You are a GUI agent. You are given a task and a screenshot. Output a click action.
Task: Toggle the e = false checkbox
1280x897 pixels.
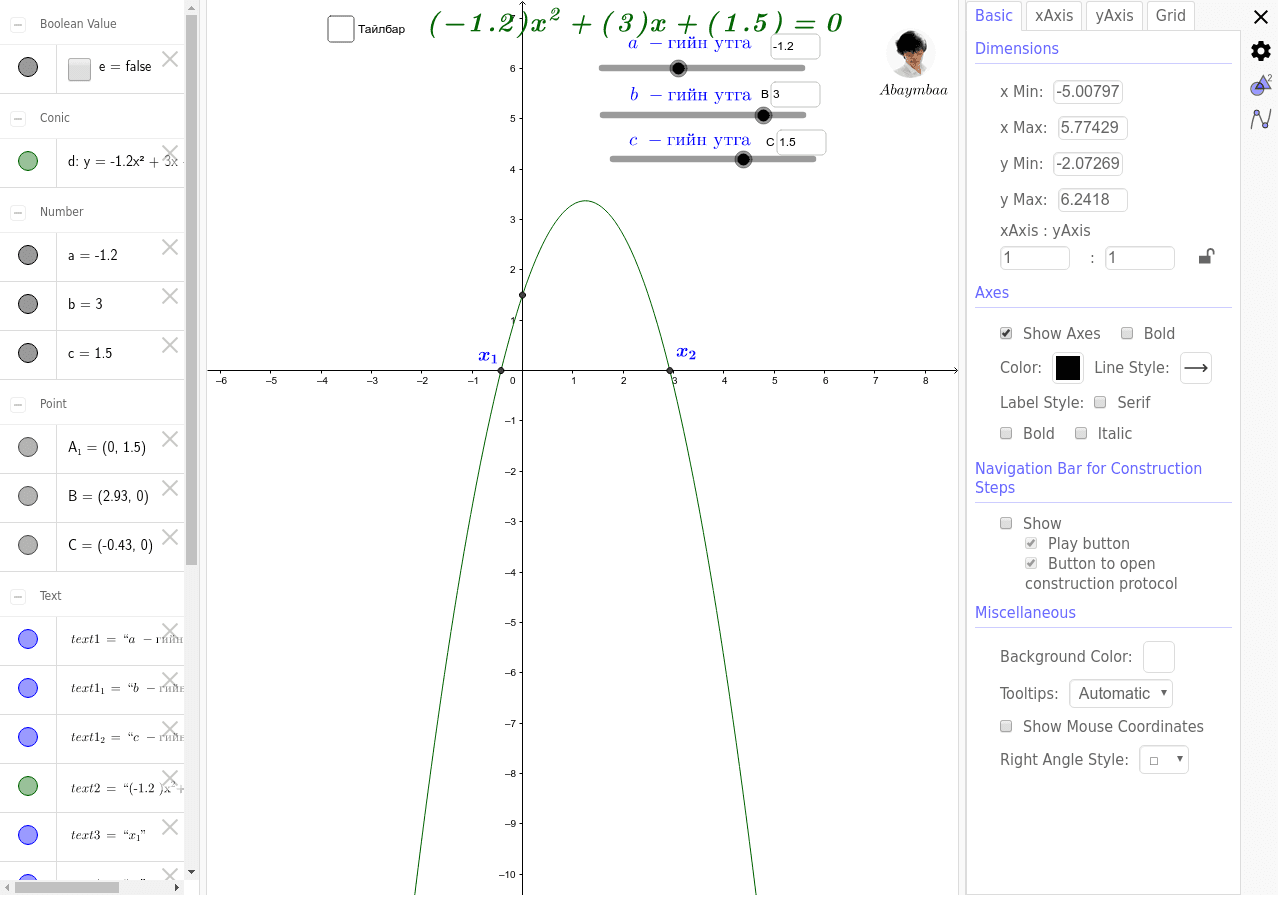click(80, 69)
